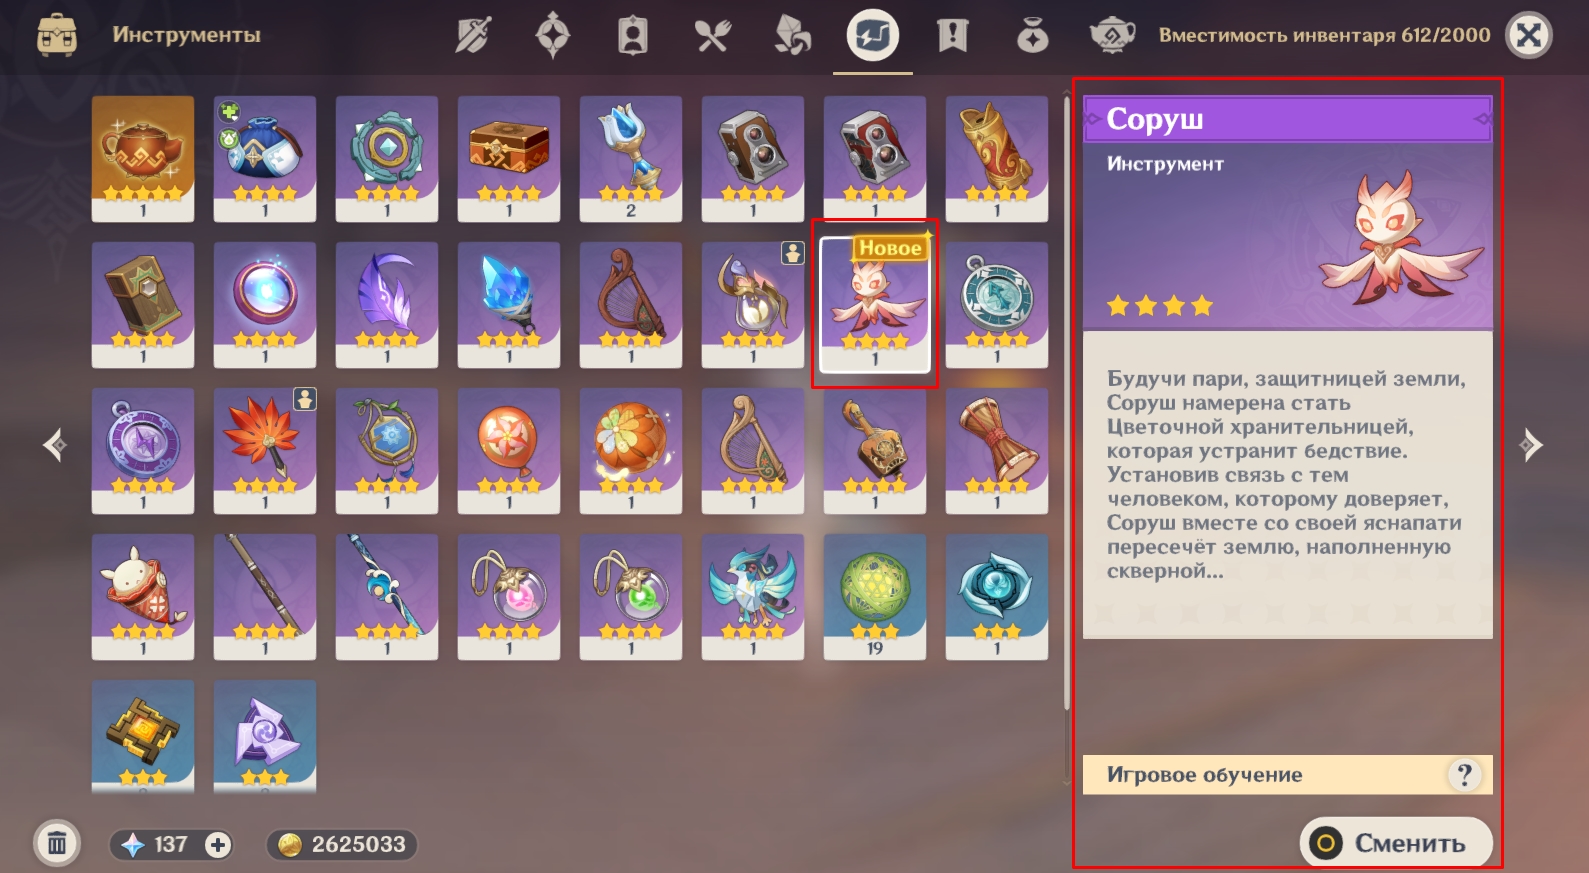Select the drum instrument item
The width and height of the screenshot is (1589, 873).
[x=997, y=451]
